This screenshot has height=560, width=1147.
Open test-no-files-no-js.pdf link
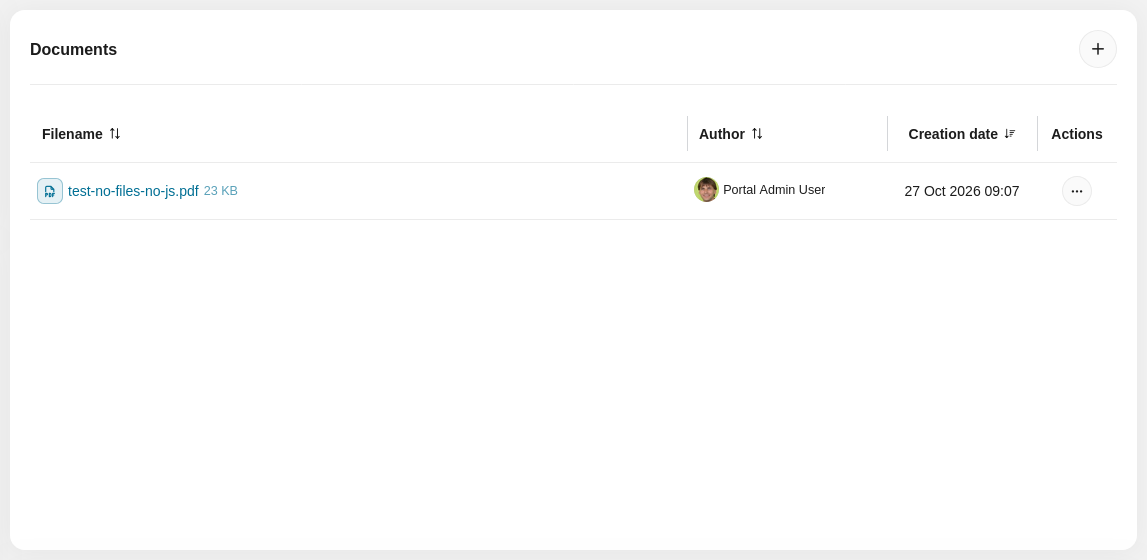click(133, 191)
